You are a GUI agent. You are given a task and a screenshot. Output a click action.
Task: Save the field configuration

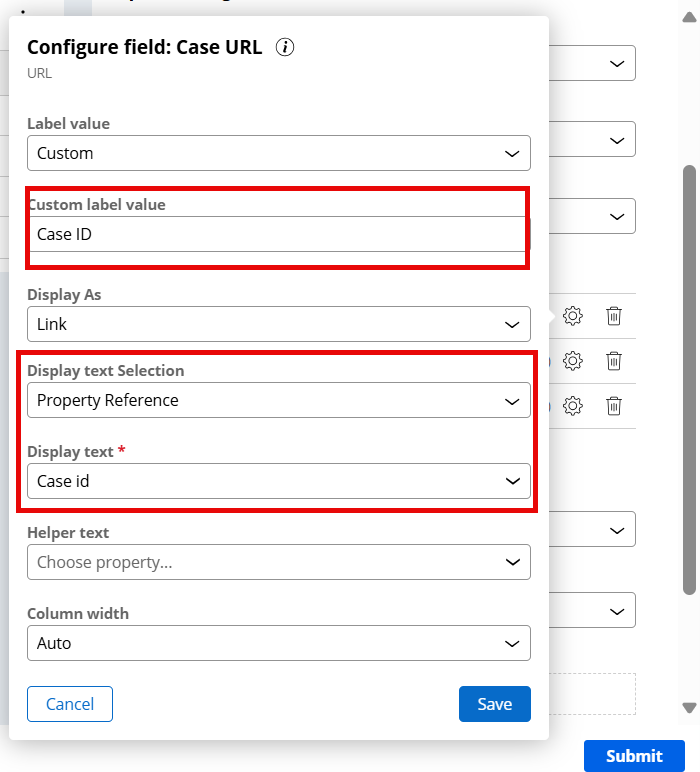(x=494, y=704)
